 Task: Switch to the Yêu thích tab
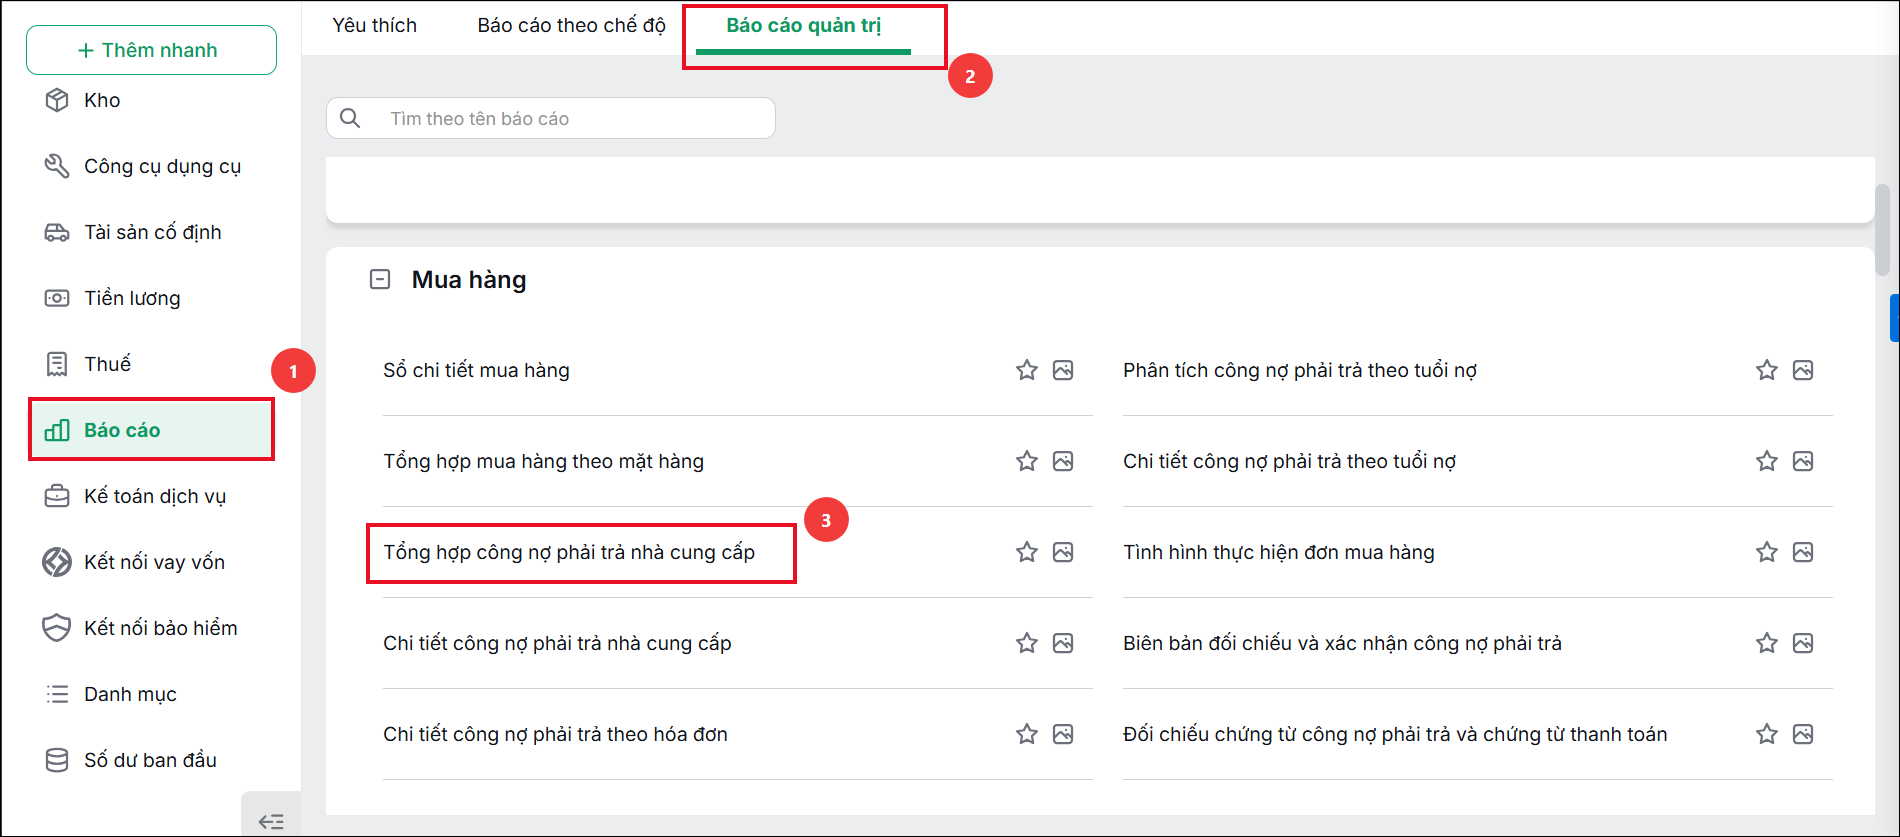[x=375, y=25]
